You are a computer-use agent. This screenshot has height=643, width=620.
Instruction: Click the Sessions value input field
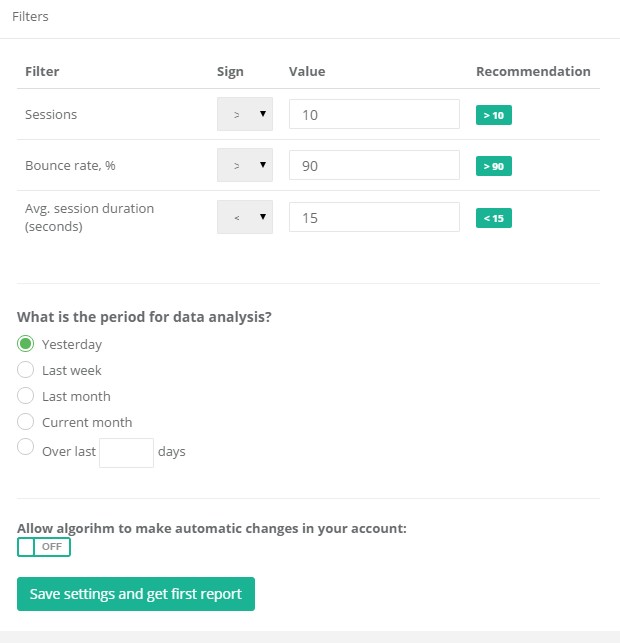click(x=374, y=114)
